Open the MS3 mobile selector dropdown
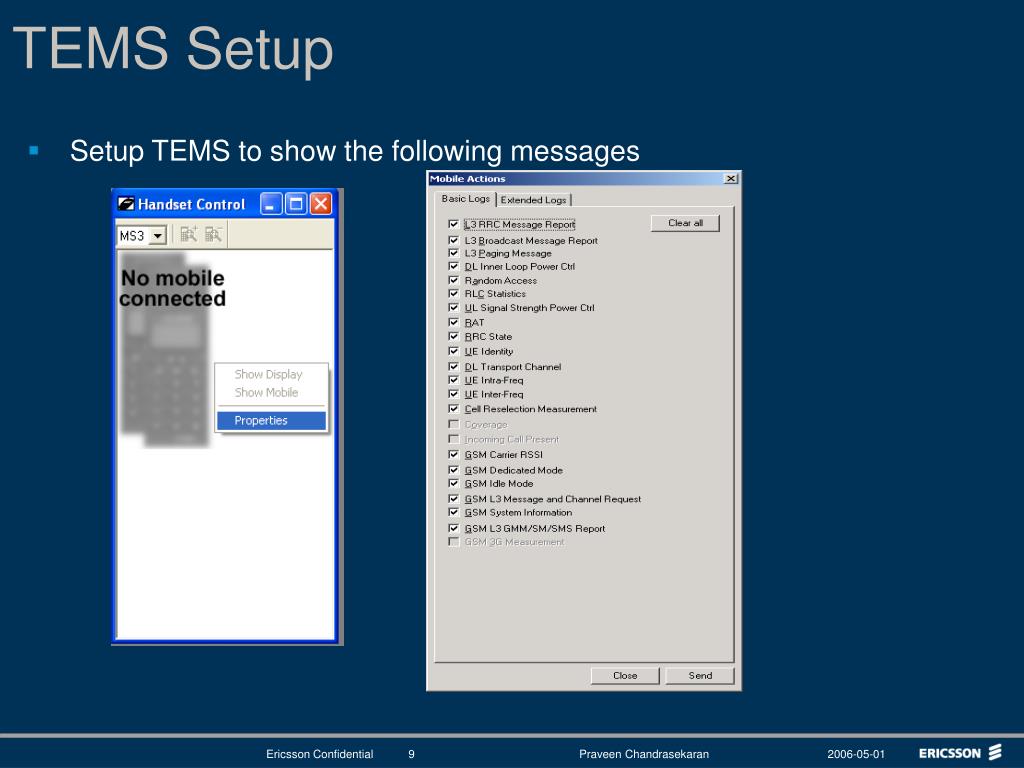The height and width of the screenshot is (768, 1024). pos(157,236)
